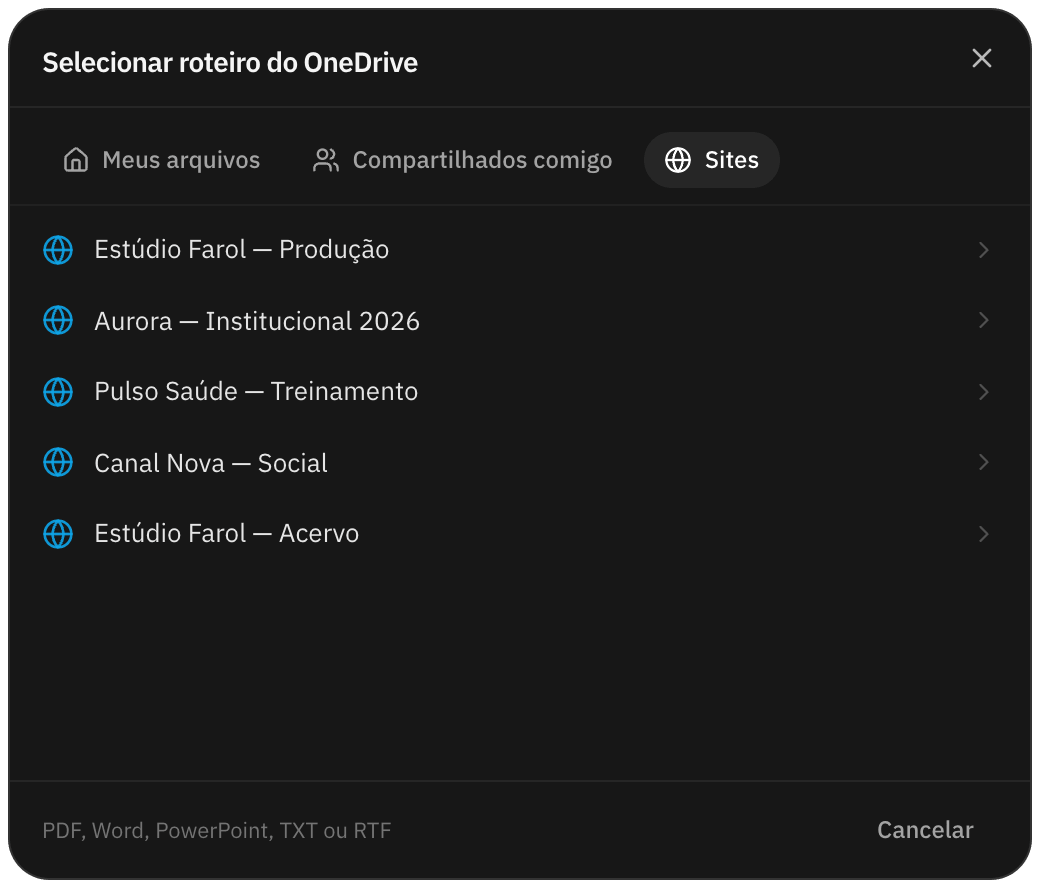The width and height of the screenshot is (1040, 888).
Task: Click globe icon for Aurora — Institucional 2026
Action: pyautogui.click(x=58, y=320)
